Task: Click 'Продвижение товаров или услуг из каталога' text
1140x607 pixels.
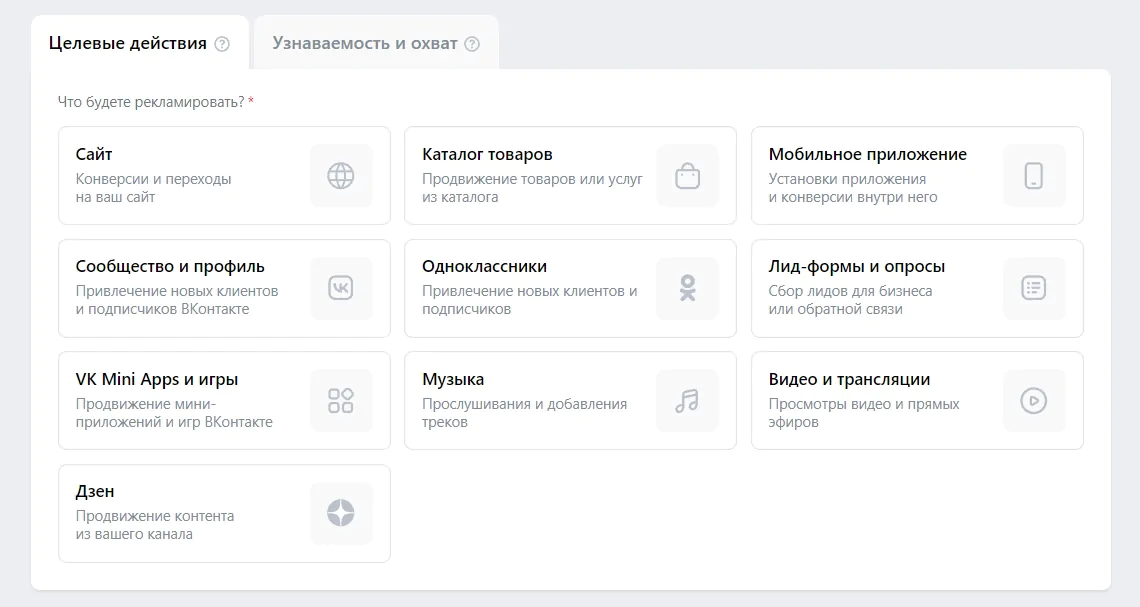Action: click(x=532, y=188)
